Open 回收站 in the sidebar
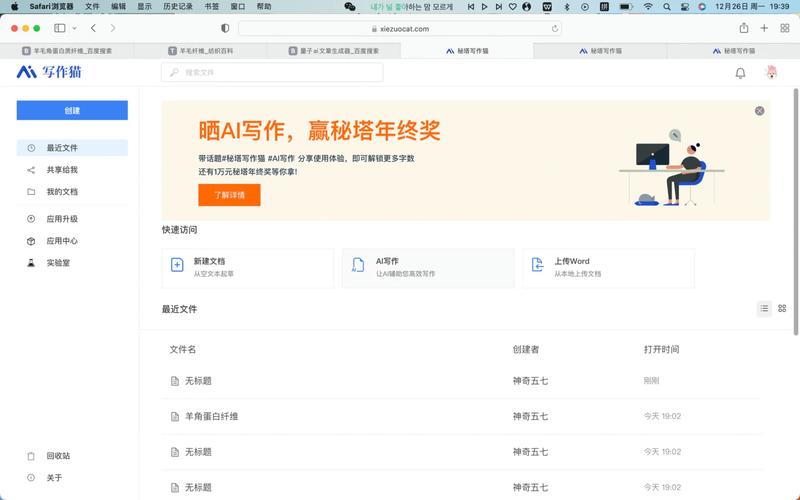Screen dimensions: 800x500 pyautogui.click(x=72, y=456)
